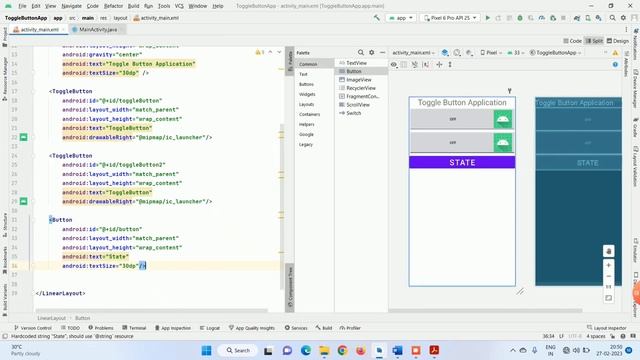Screen dimensions: 640x360
Task: Start debugging with the green bug icon
Action: tap(520, 18)
